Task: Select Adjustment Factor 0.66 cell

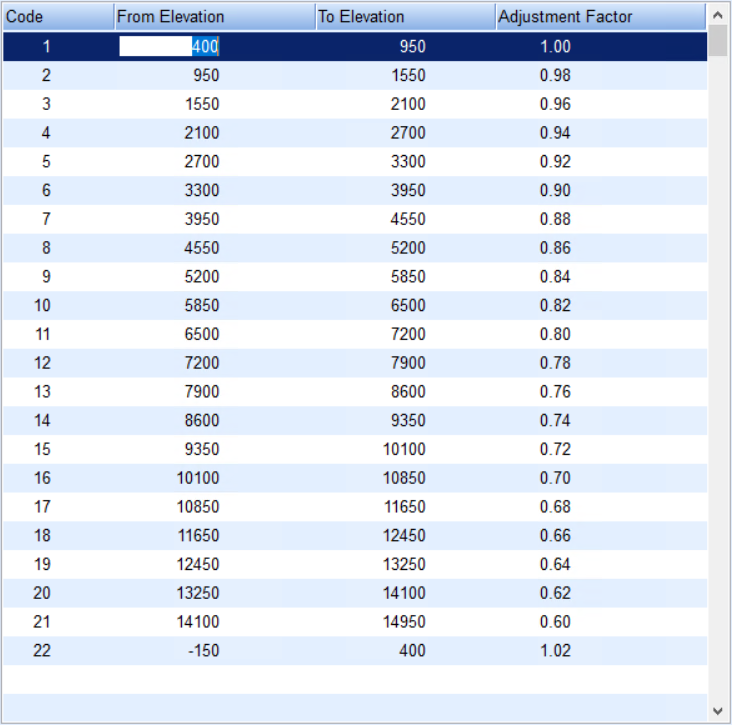Action: point(555,535)
